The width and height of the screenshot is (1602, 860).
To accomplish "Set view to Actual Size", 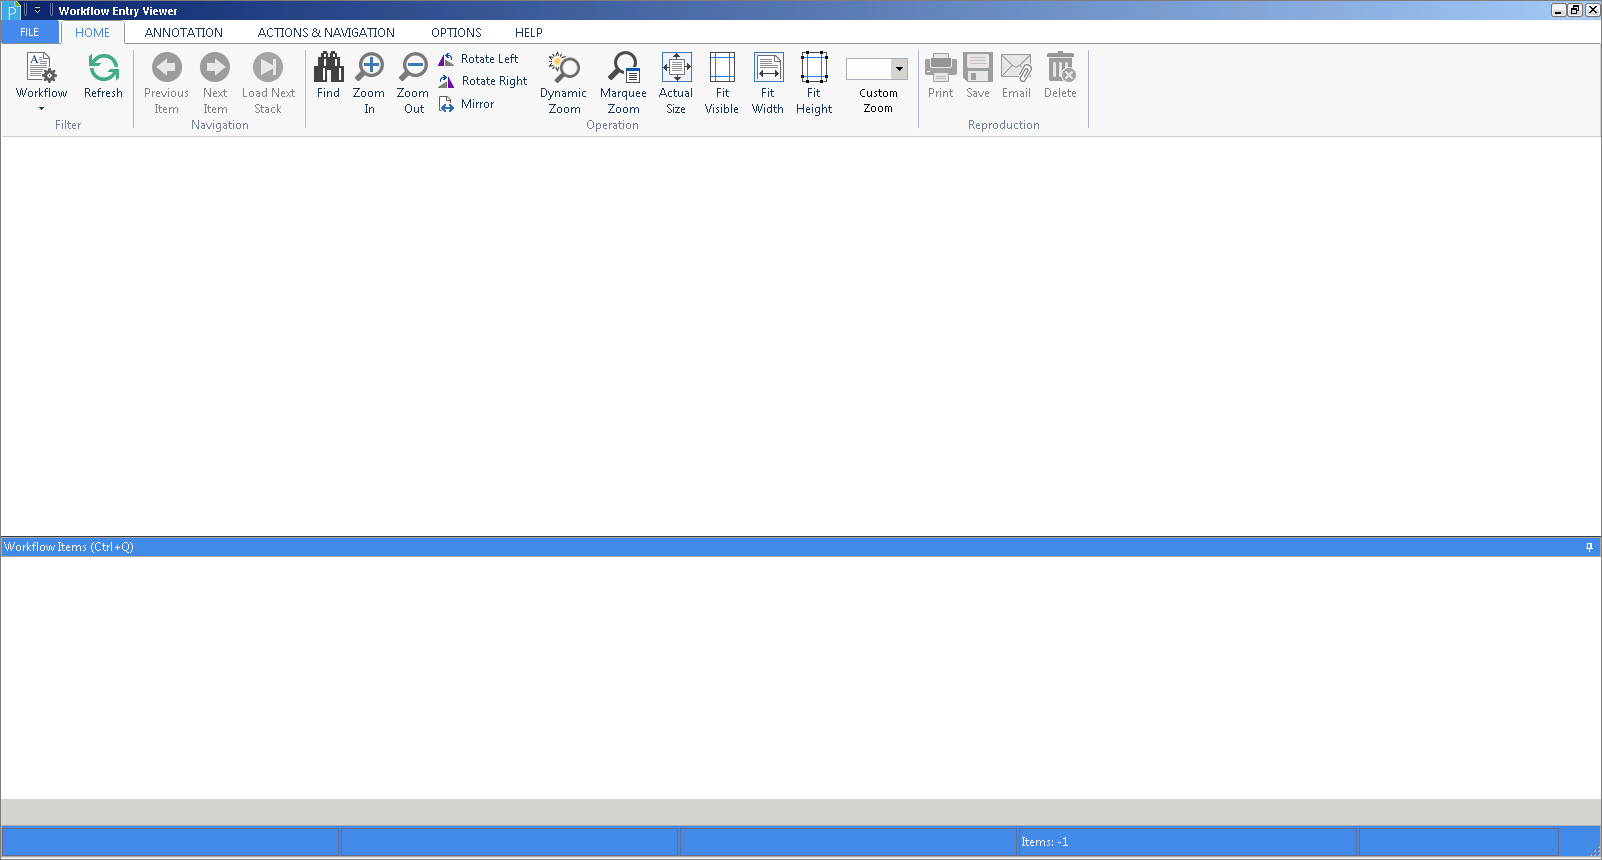I will pos(676,83).
